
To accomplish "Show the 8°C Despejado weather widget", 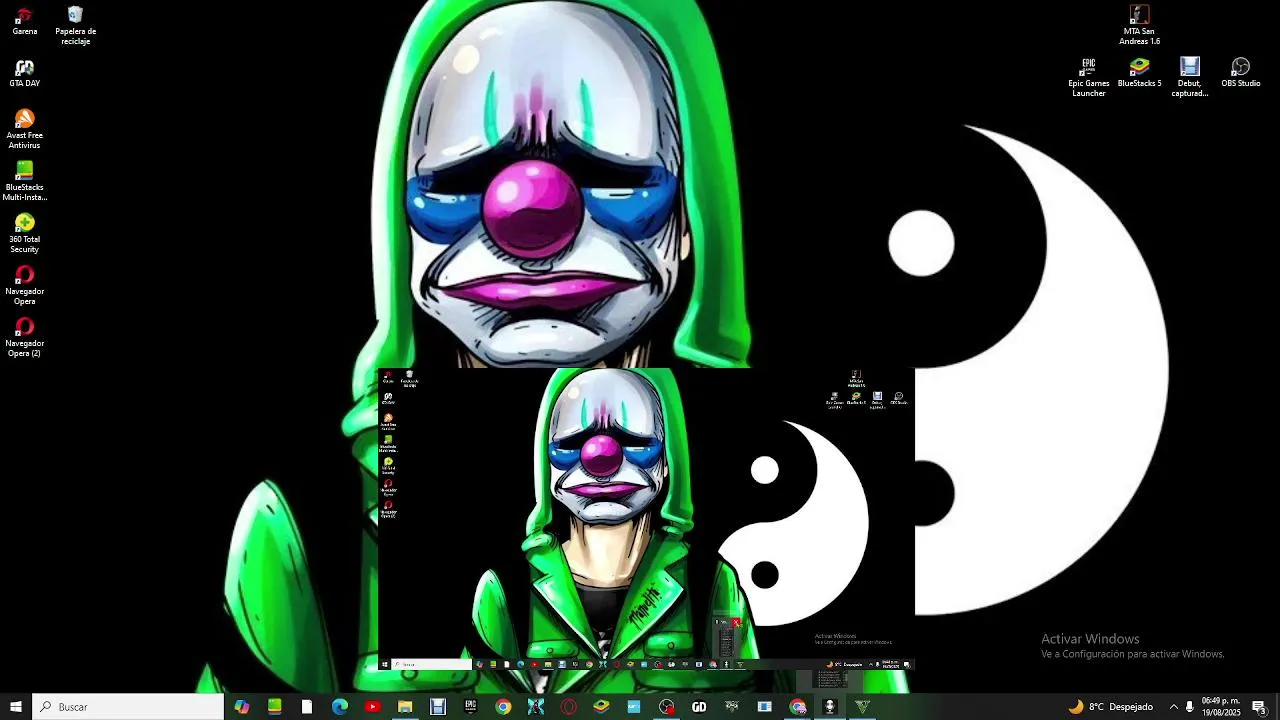I will 1111,707.
